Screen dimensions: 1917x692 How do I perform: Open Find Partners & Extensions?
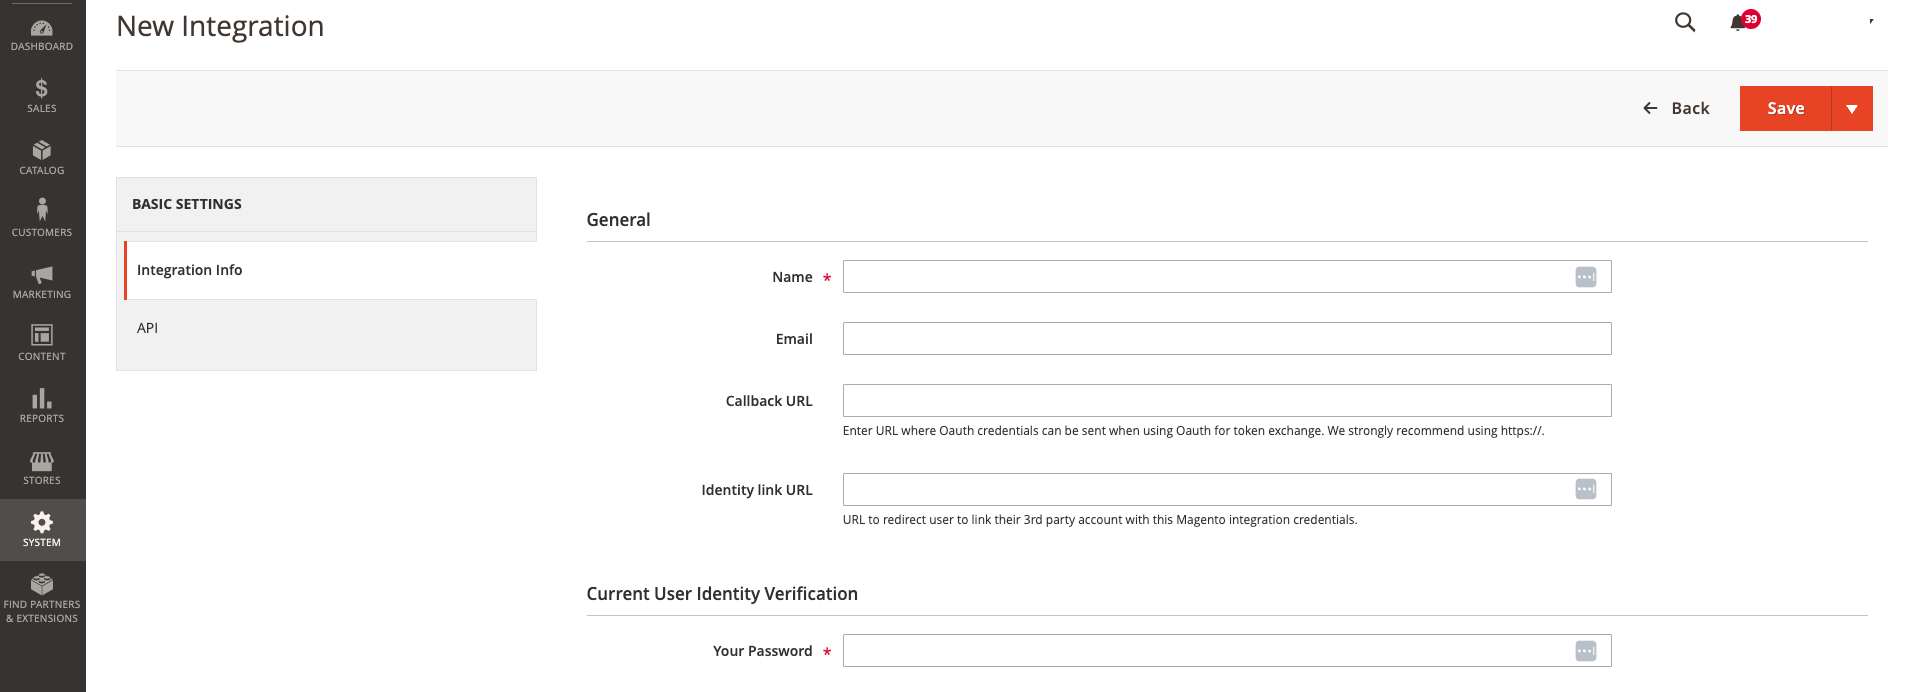point(42,597)
